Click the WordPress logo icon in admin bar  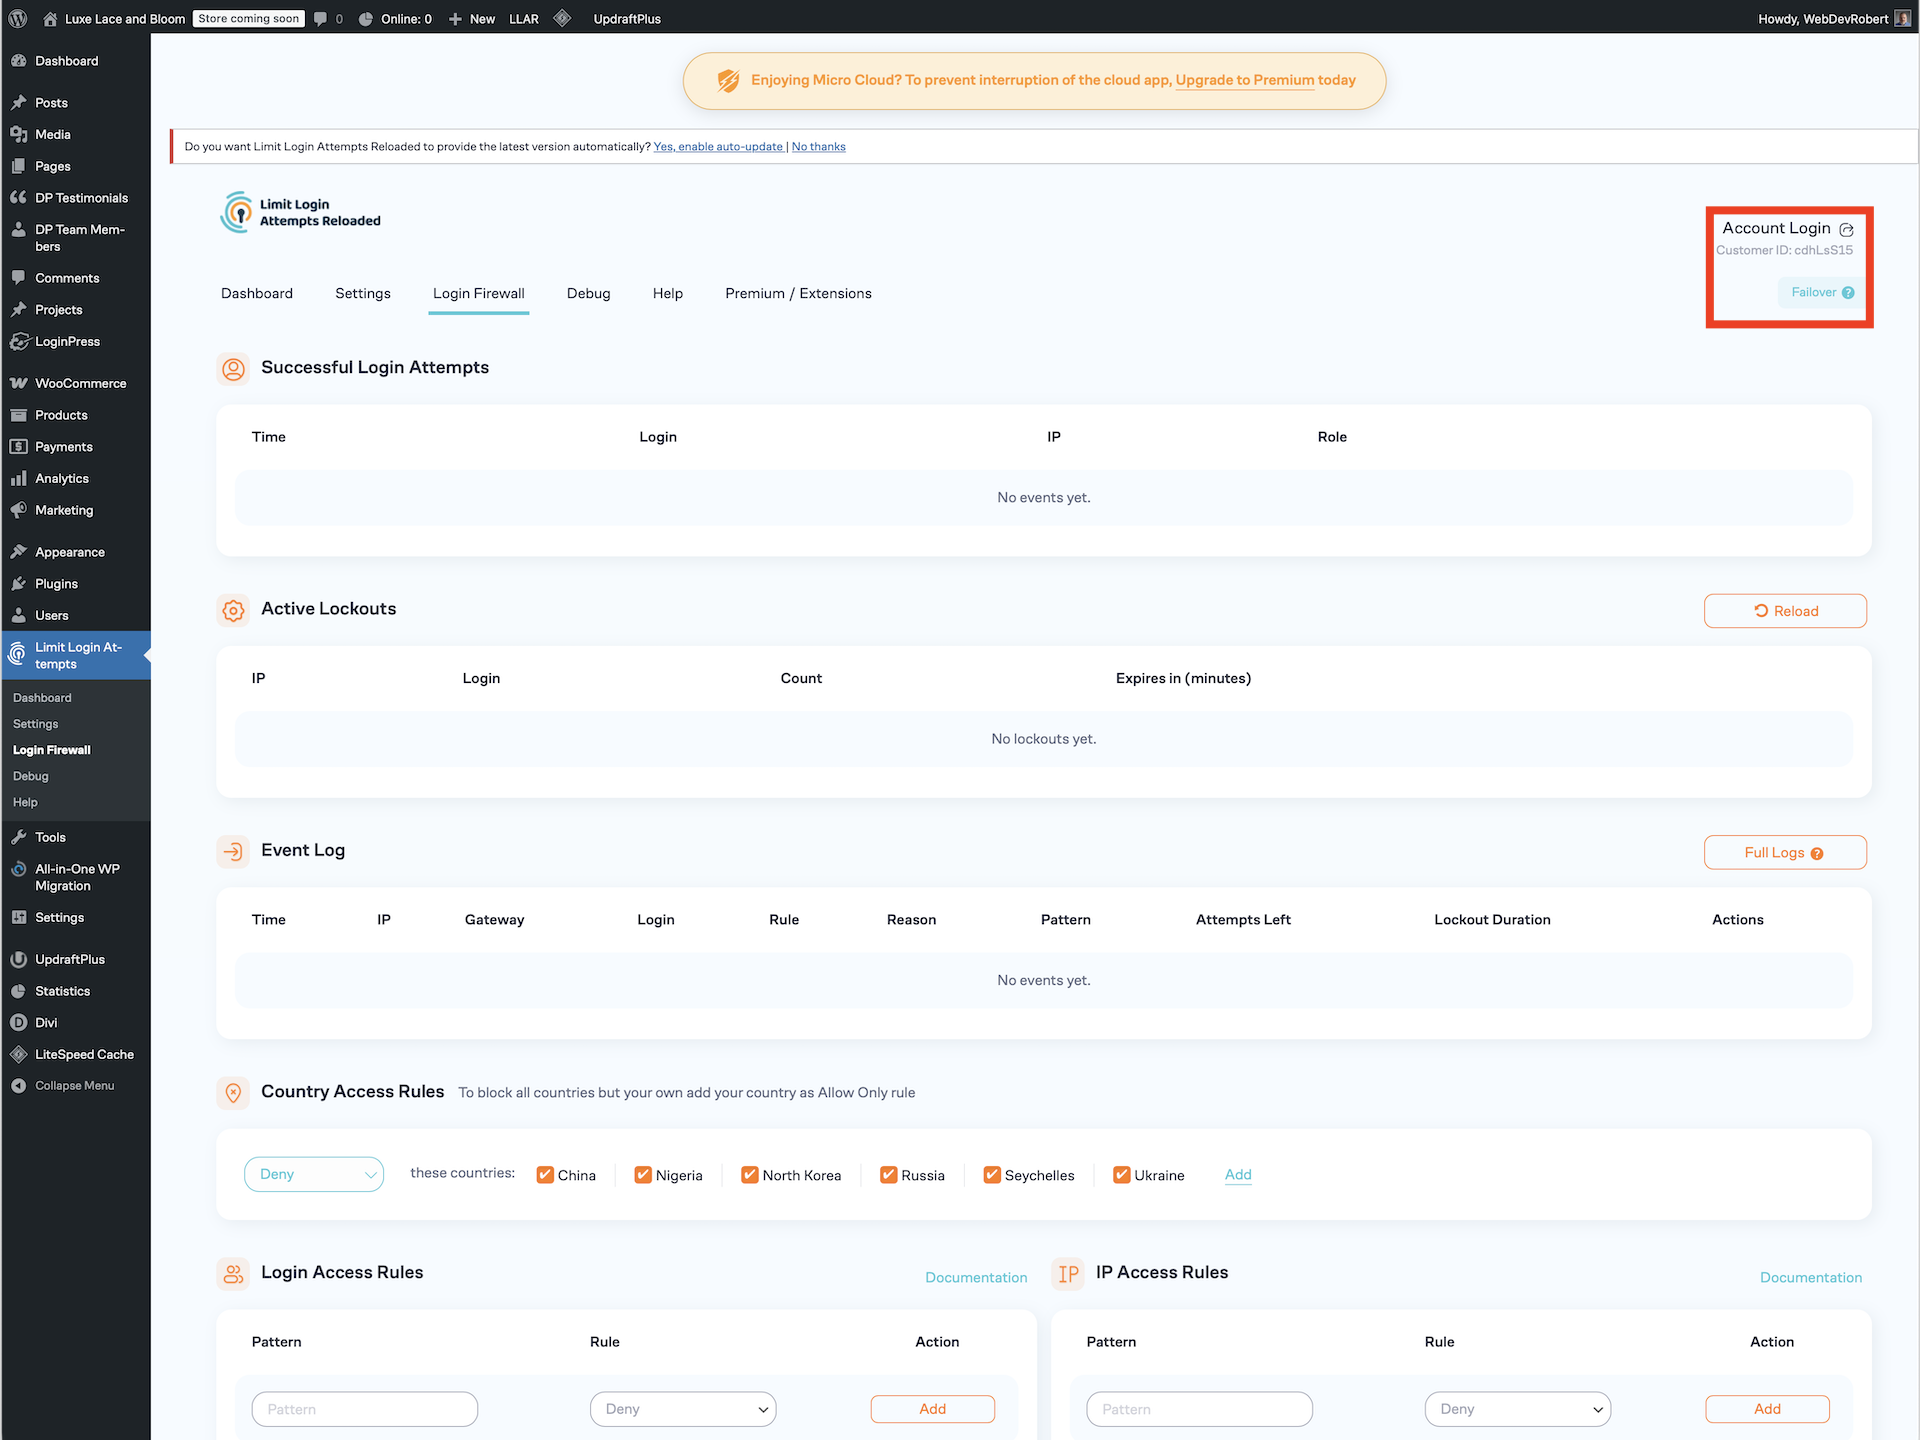[x=18, y=18]
